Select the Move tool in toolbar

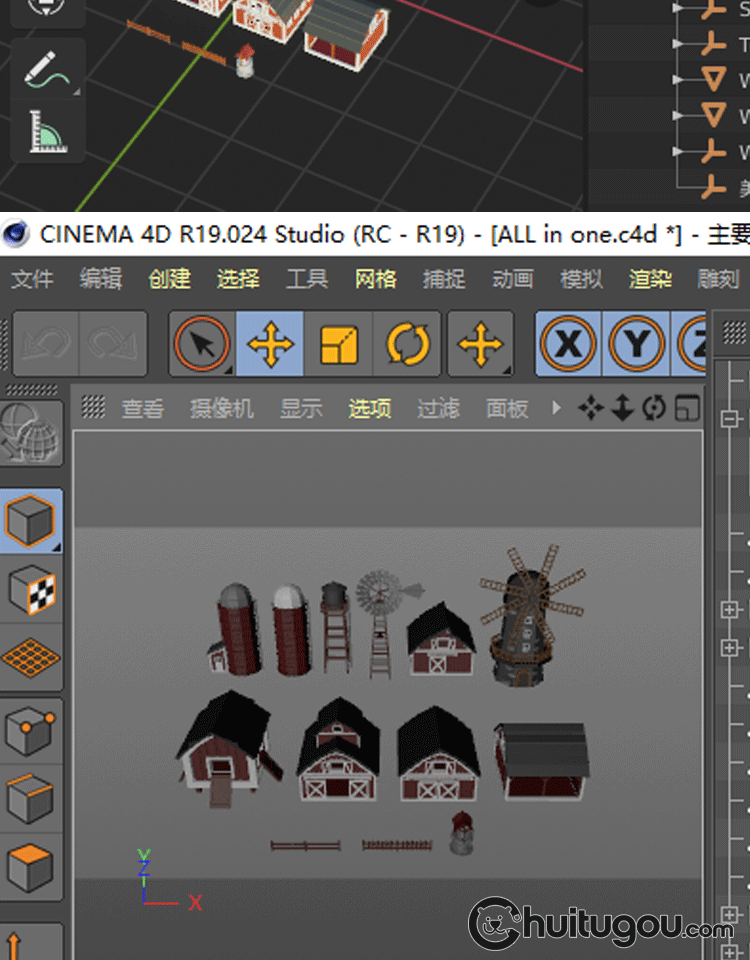pyautogui.click(x=270, y=345)
